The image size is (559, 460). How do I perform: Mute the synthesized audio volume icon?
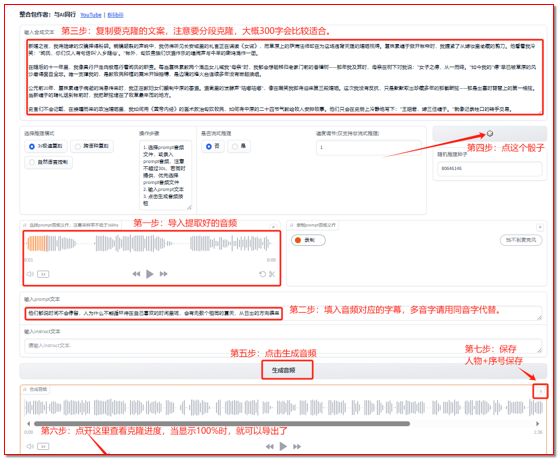coord(30,446)
